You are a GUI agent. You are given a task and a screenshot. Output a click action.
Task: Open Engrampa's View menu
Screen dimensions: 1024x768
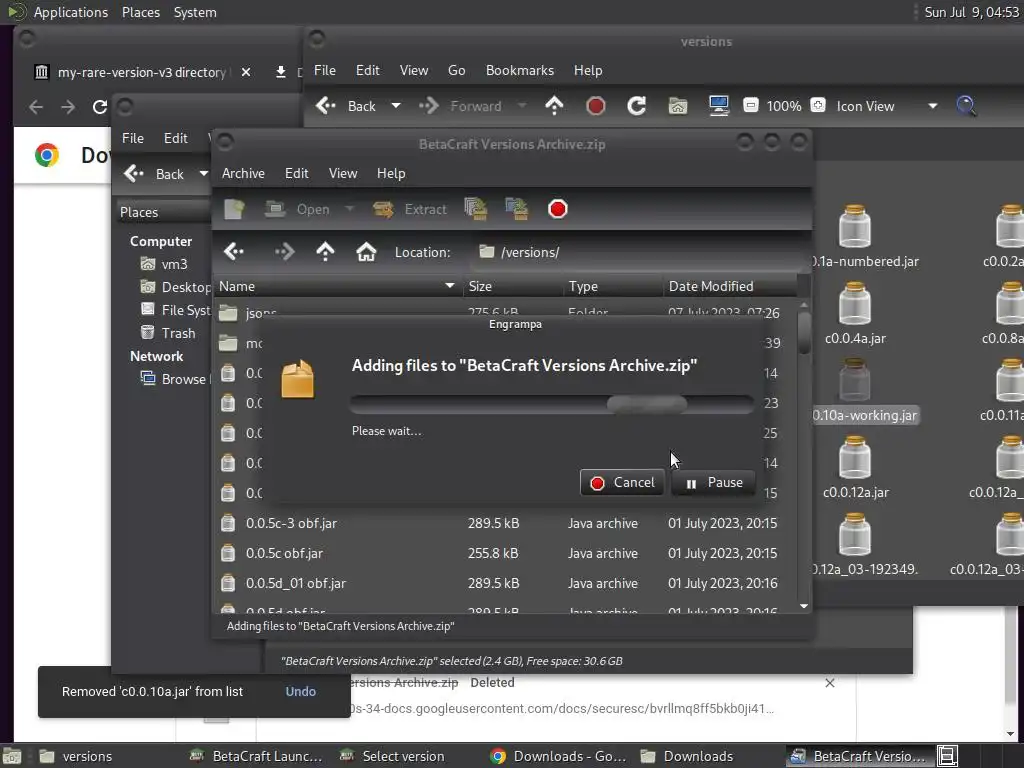pos(343,173)
